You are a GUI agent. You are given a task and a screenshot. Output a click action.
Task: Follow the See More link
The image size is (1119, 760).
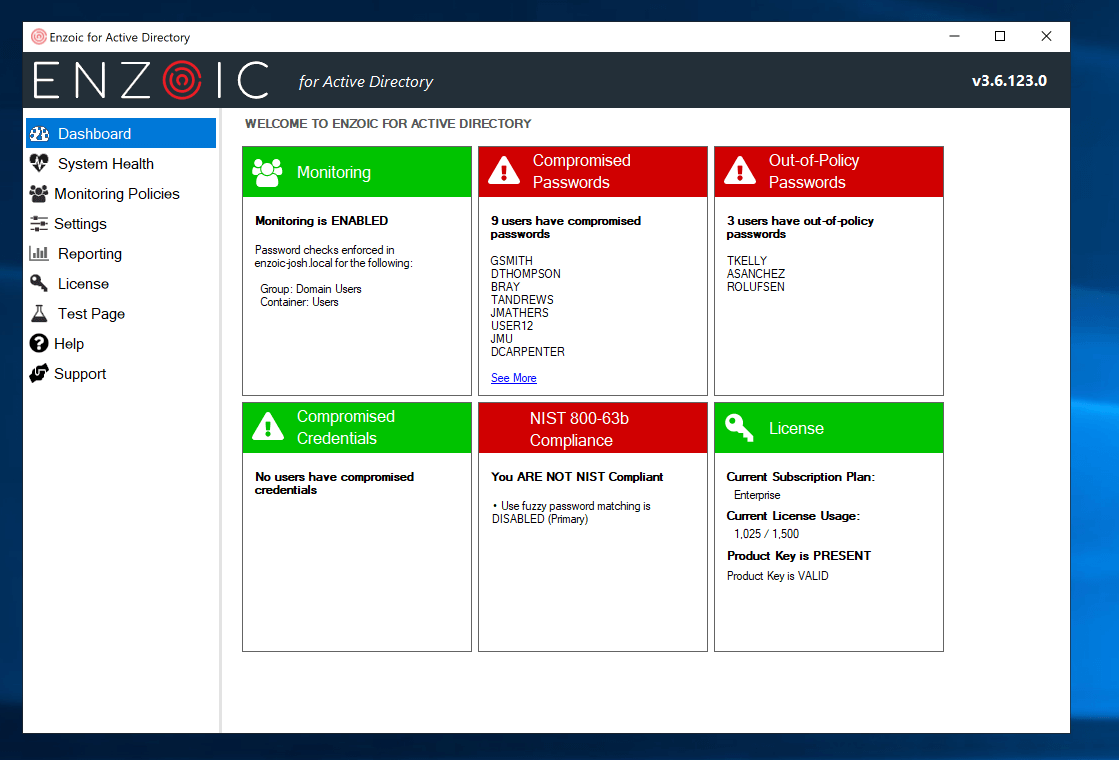tap(513, 378)
